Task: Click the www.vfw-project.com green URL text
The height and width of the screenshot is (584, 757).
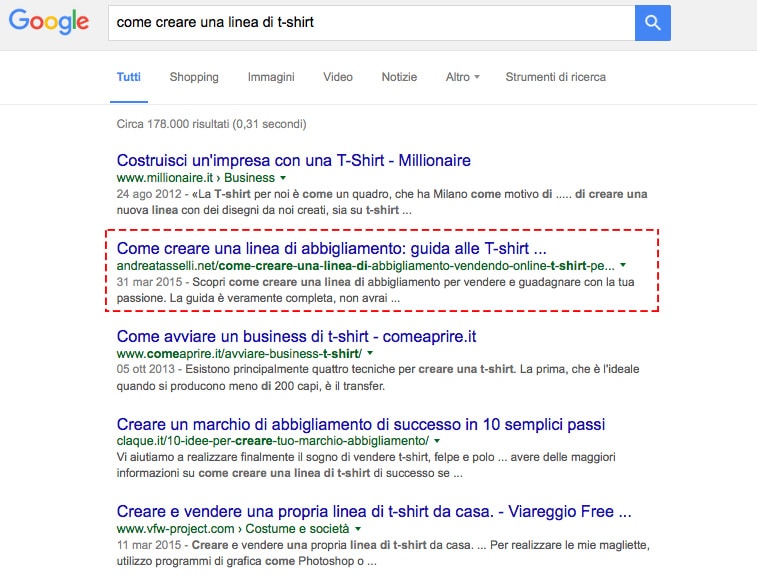Action: [x=233, y=528]
